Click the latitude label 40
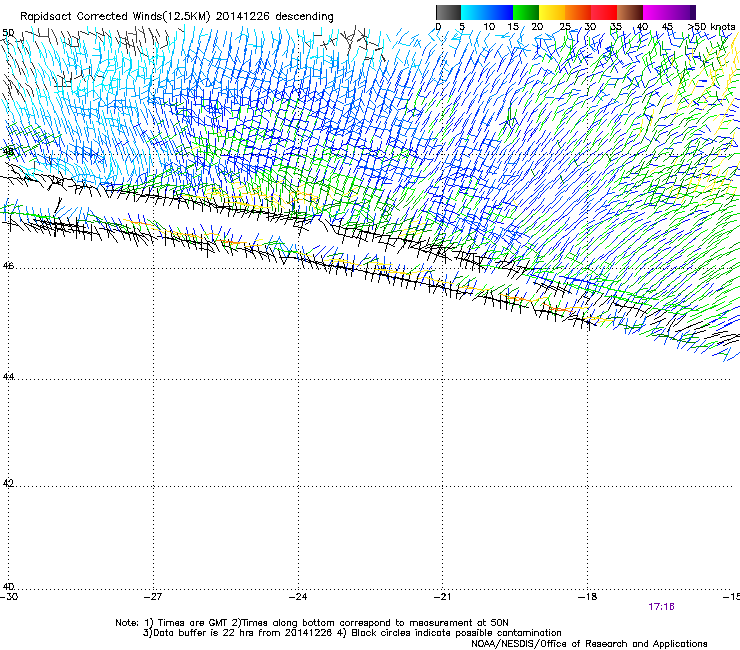Viewport: 740px width, 650px height. pyautogui.click(x=8, y=586)
